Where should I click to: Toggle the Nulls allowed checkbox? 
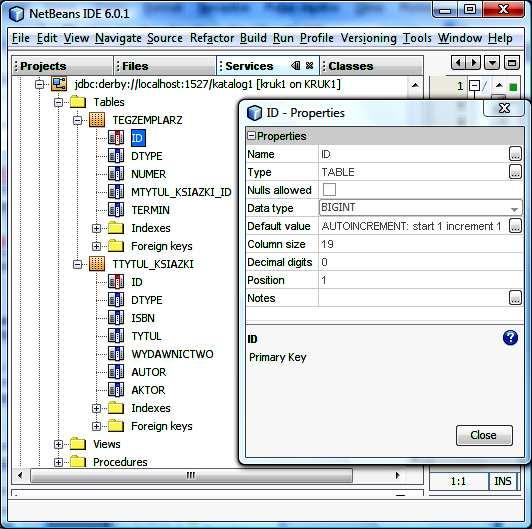[329, 190]
